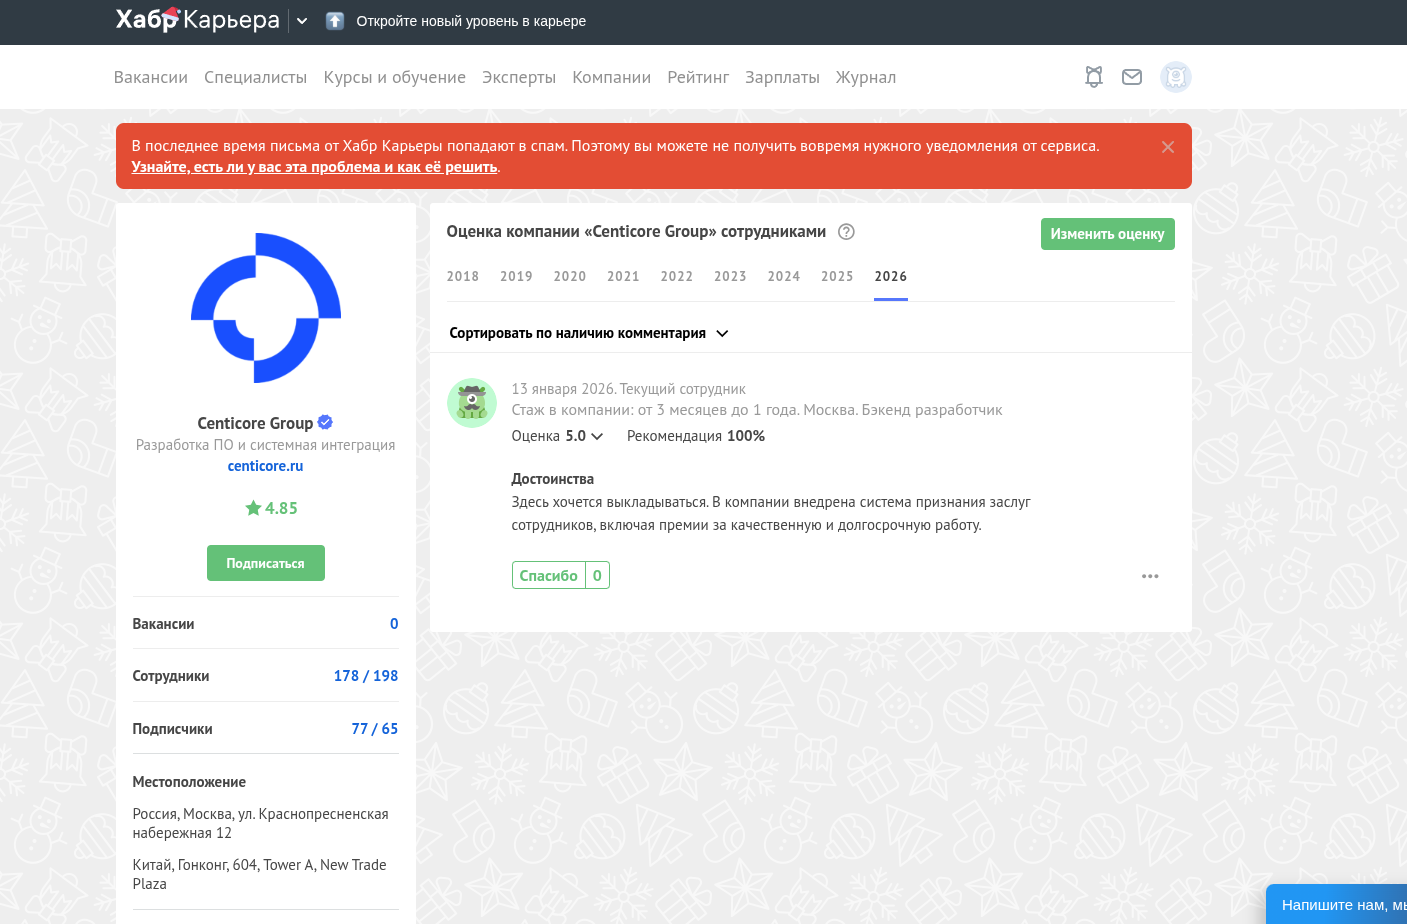Open Компании section

point(612,77)
